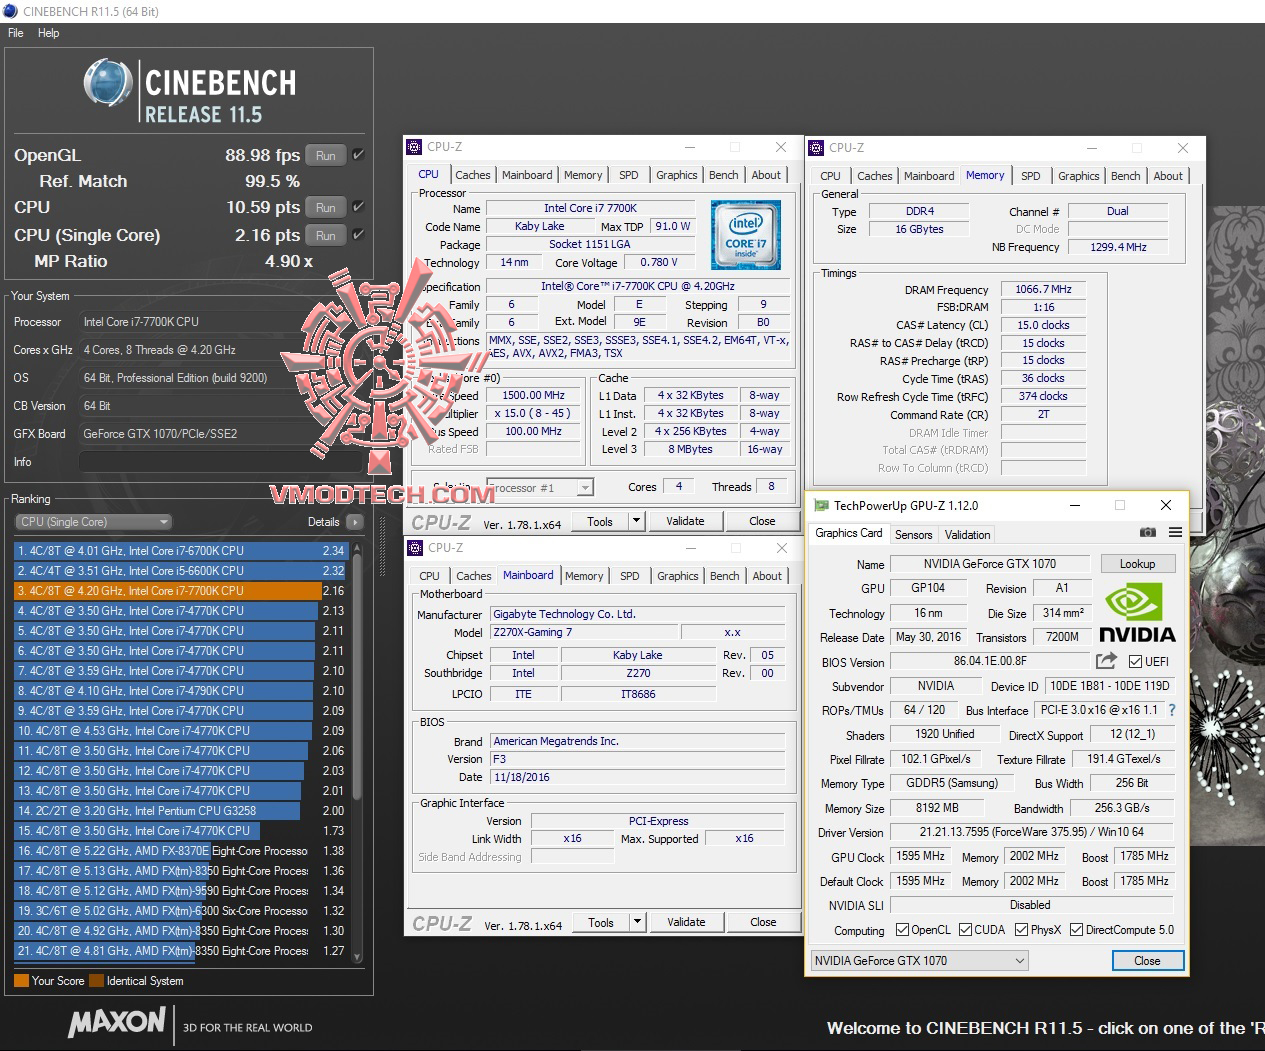The image size is (1265, 1051).
Task: Switch to the Sensors tab in GPU-Z
Action: [x=913, y=534]
